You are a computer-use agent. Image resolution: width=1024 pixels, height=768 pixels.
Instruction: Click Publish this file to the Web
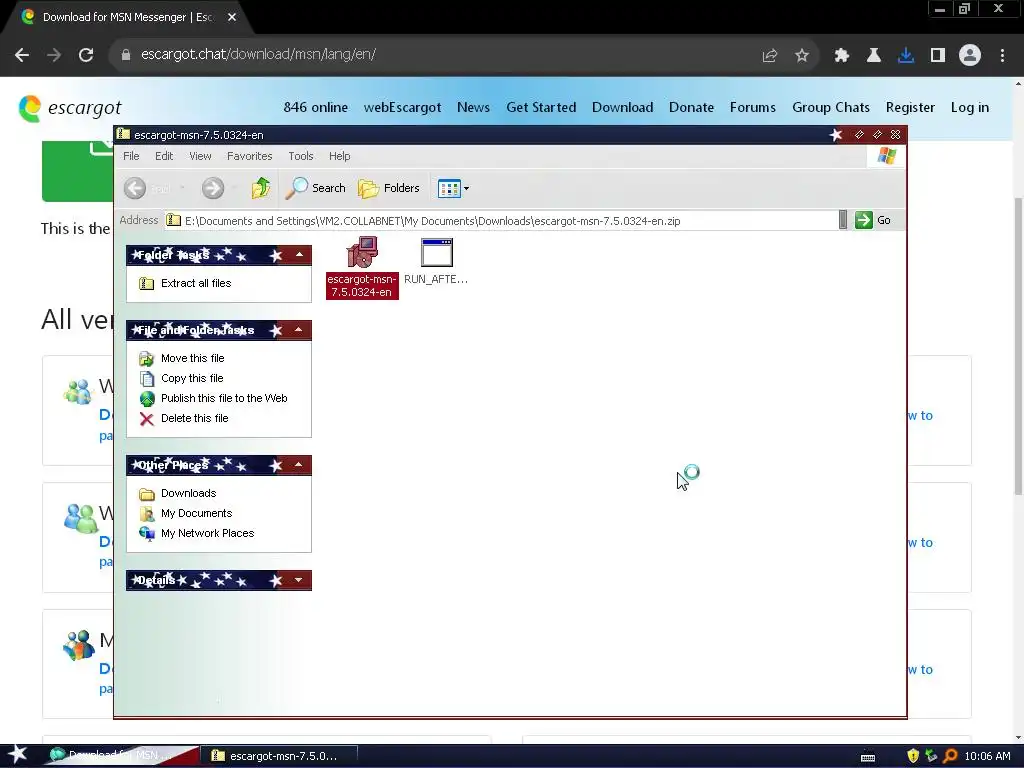coord(213,398)
